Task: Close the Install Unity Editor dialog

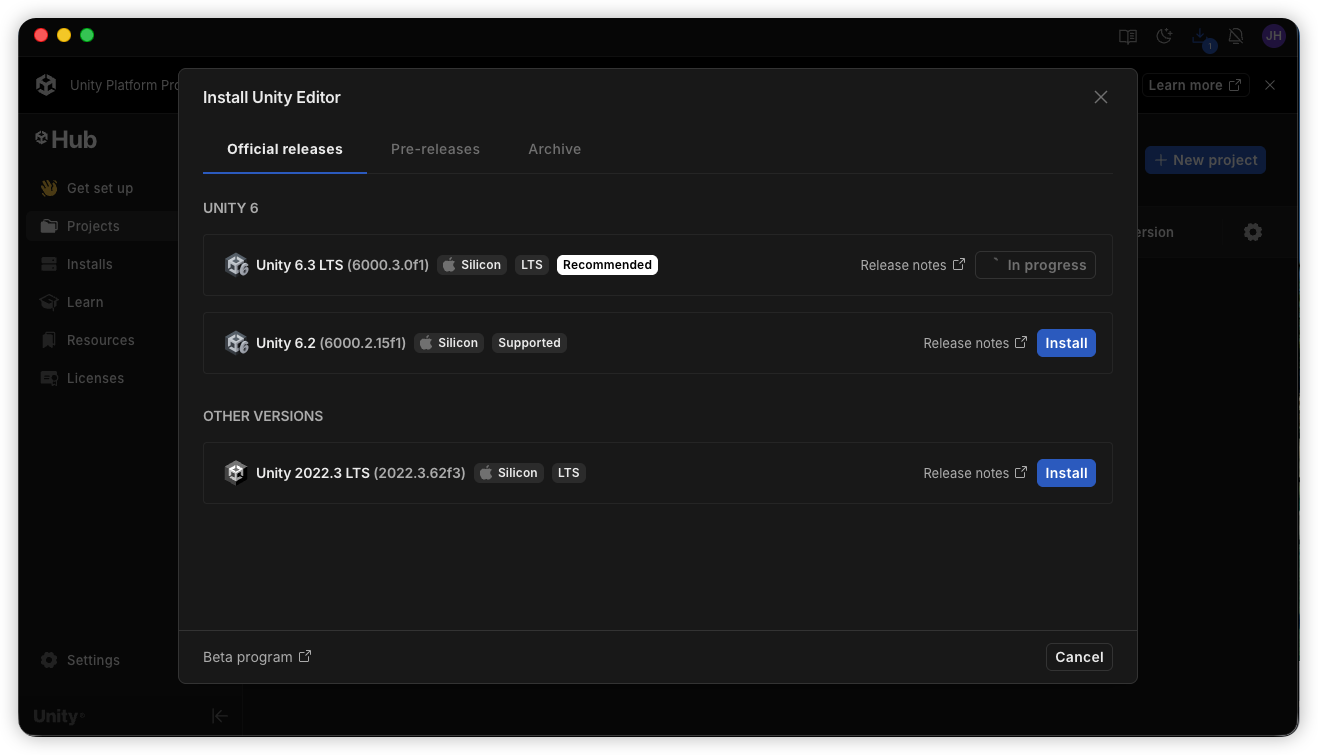Action: tap(1101, 97)
